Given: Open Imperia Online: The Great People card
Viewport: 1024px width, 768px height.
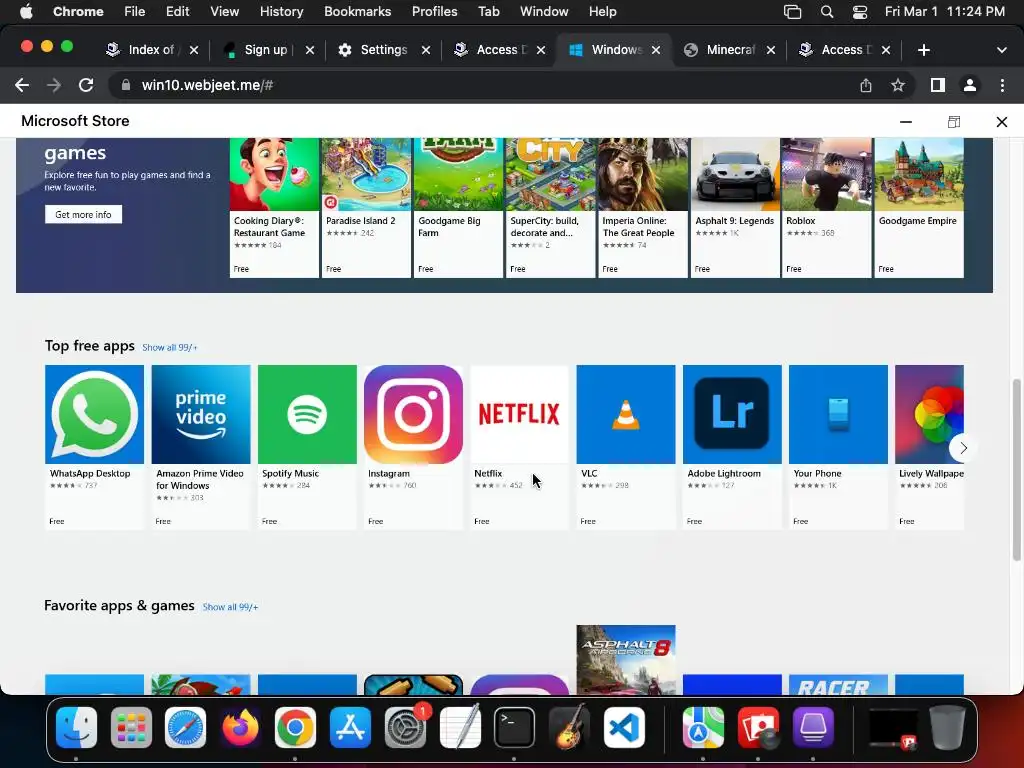Looking at the screenshot, I should coord(643,208).
